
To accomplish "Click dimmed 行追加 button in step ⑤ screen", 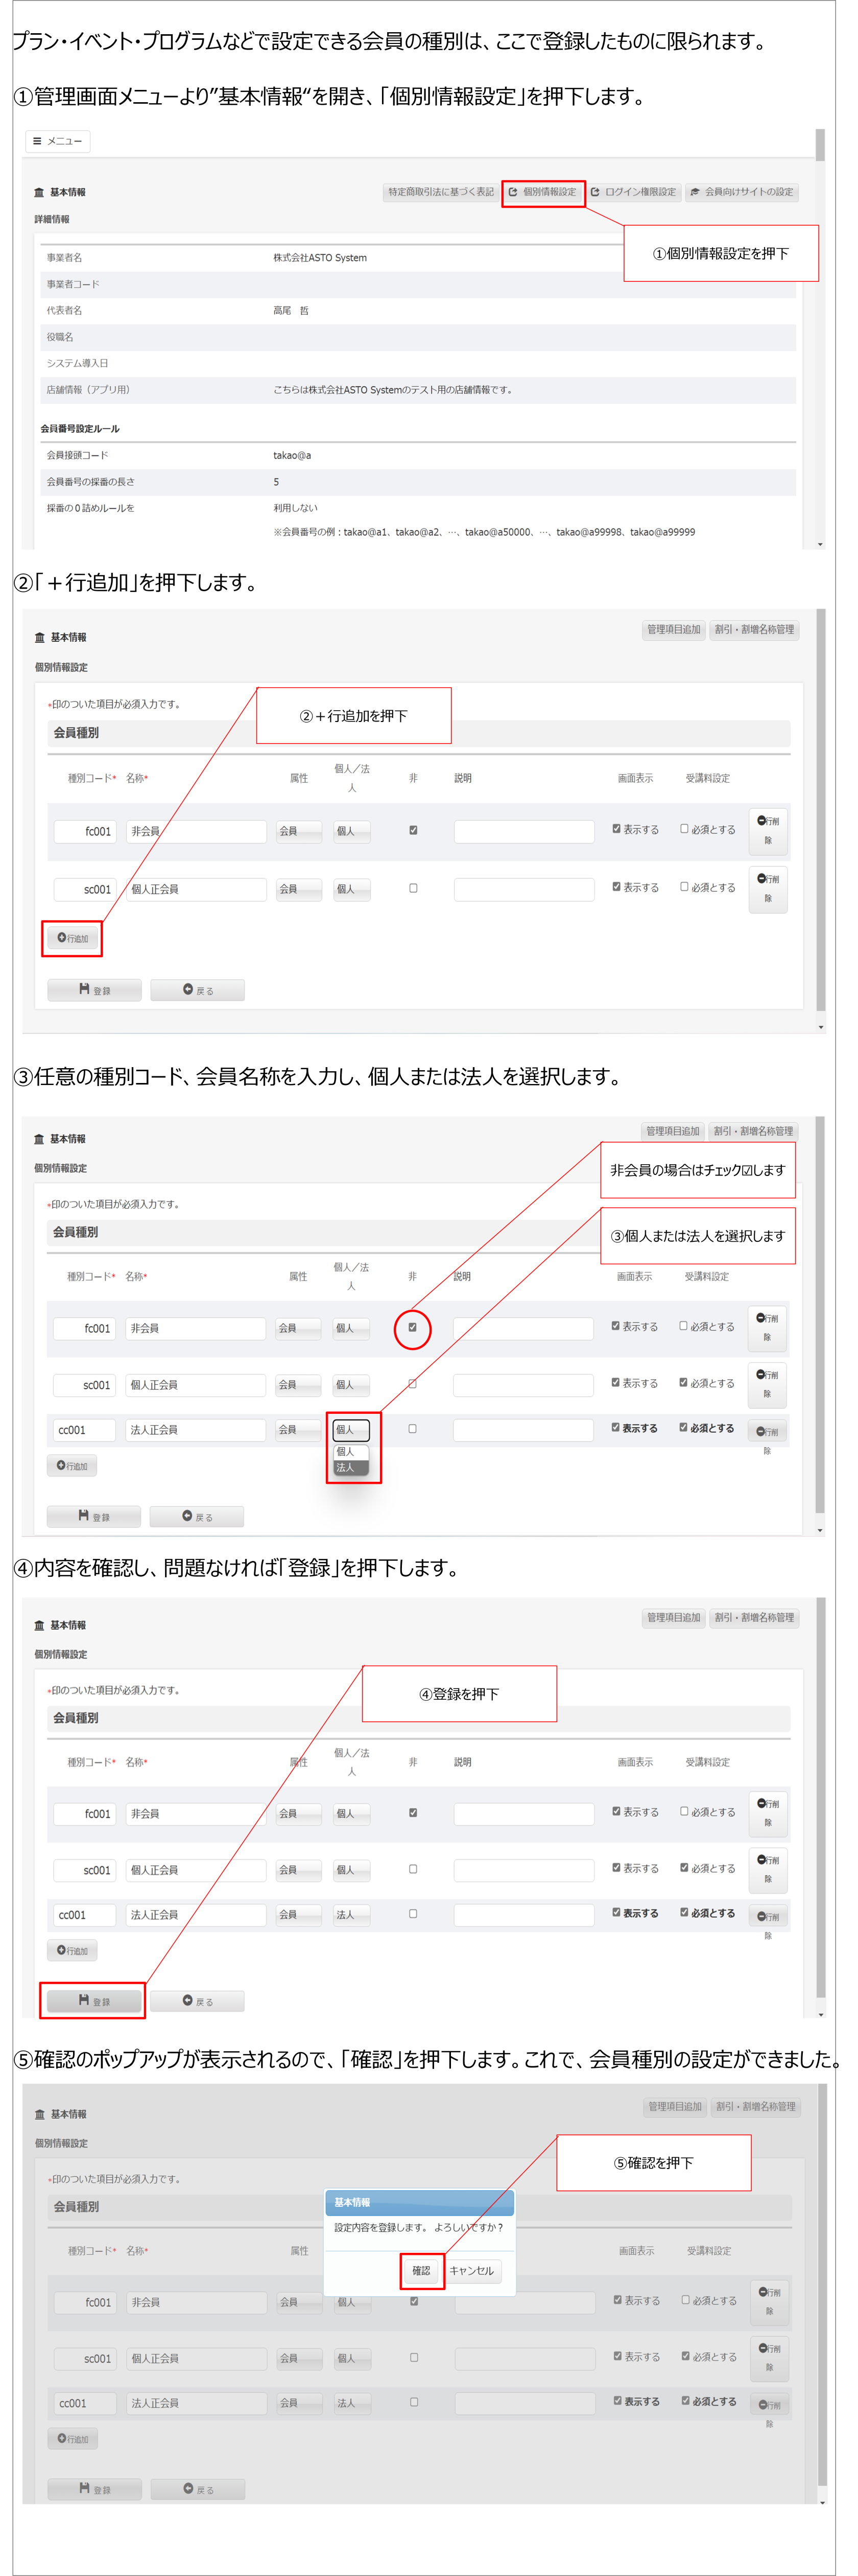I will pyautogui.click(x=73, y=2438).
